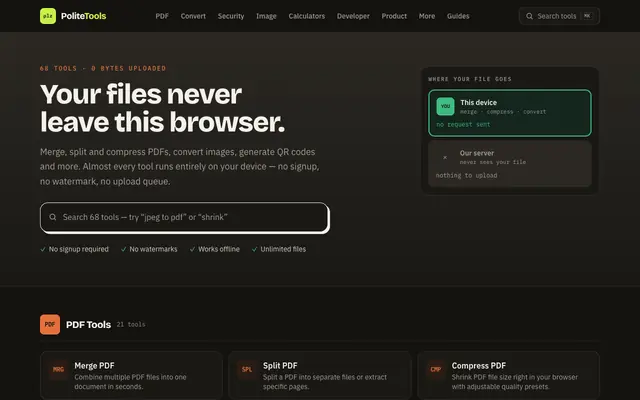Click the checkmark next to No signup required

coord(43,249)
